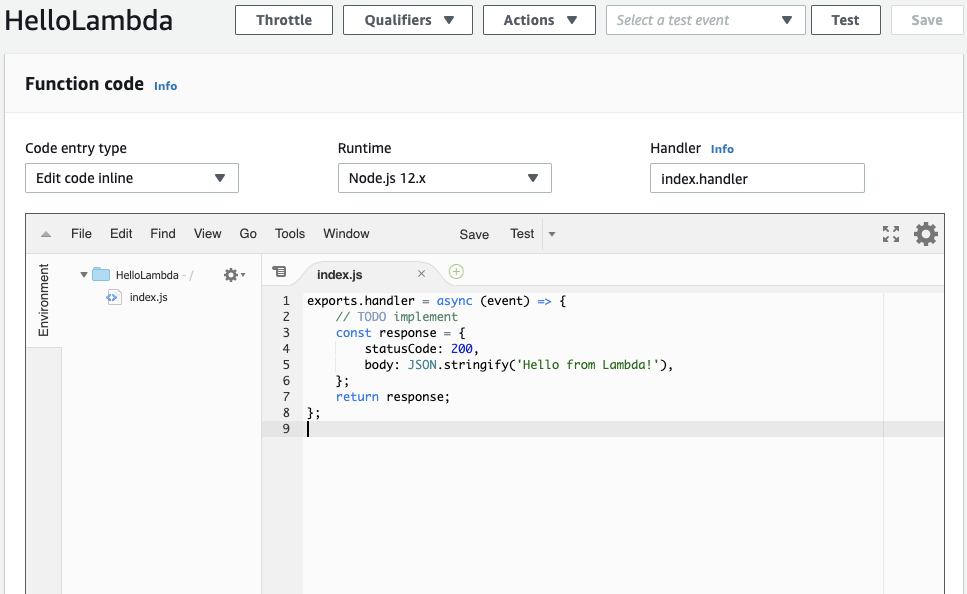The image size is (967, 594).
Task: Open the Function code Info link
Action: pyautogui.click(x=165, y=86)
